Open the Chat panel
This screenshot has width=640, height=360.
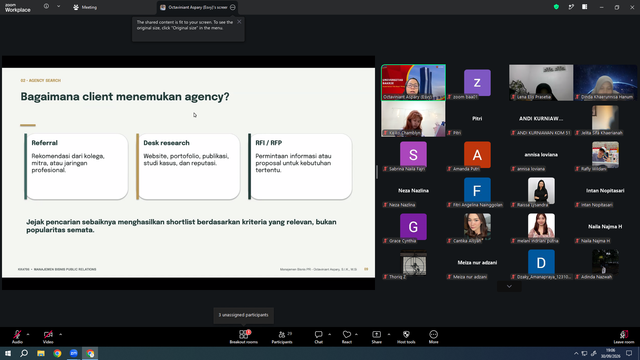318,337
